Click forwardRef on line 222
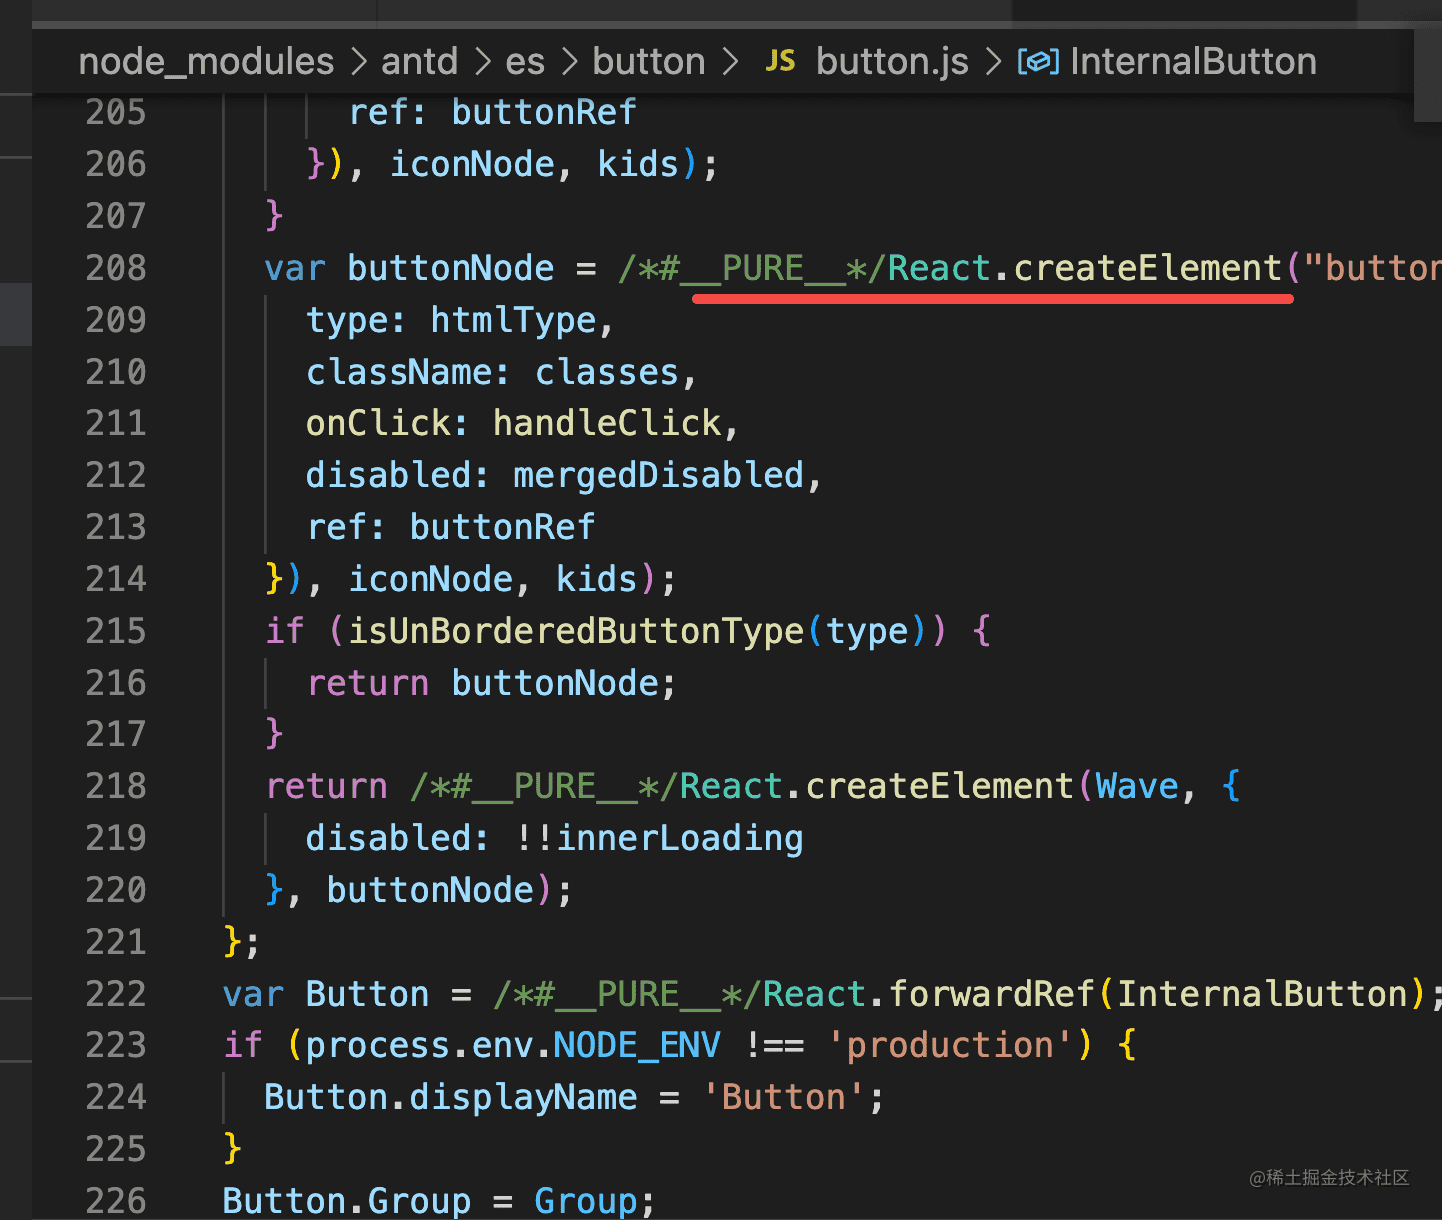This screenshot has width=1442, height=1220. [x=992, y=994]
